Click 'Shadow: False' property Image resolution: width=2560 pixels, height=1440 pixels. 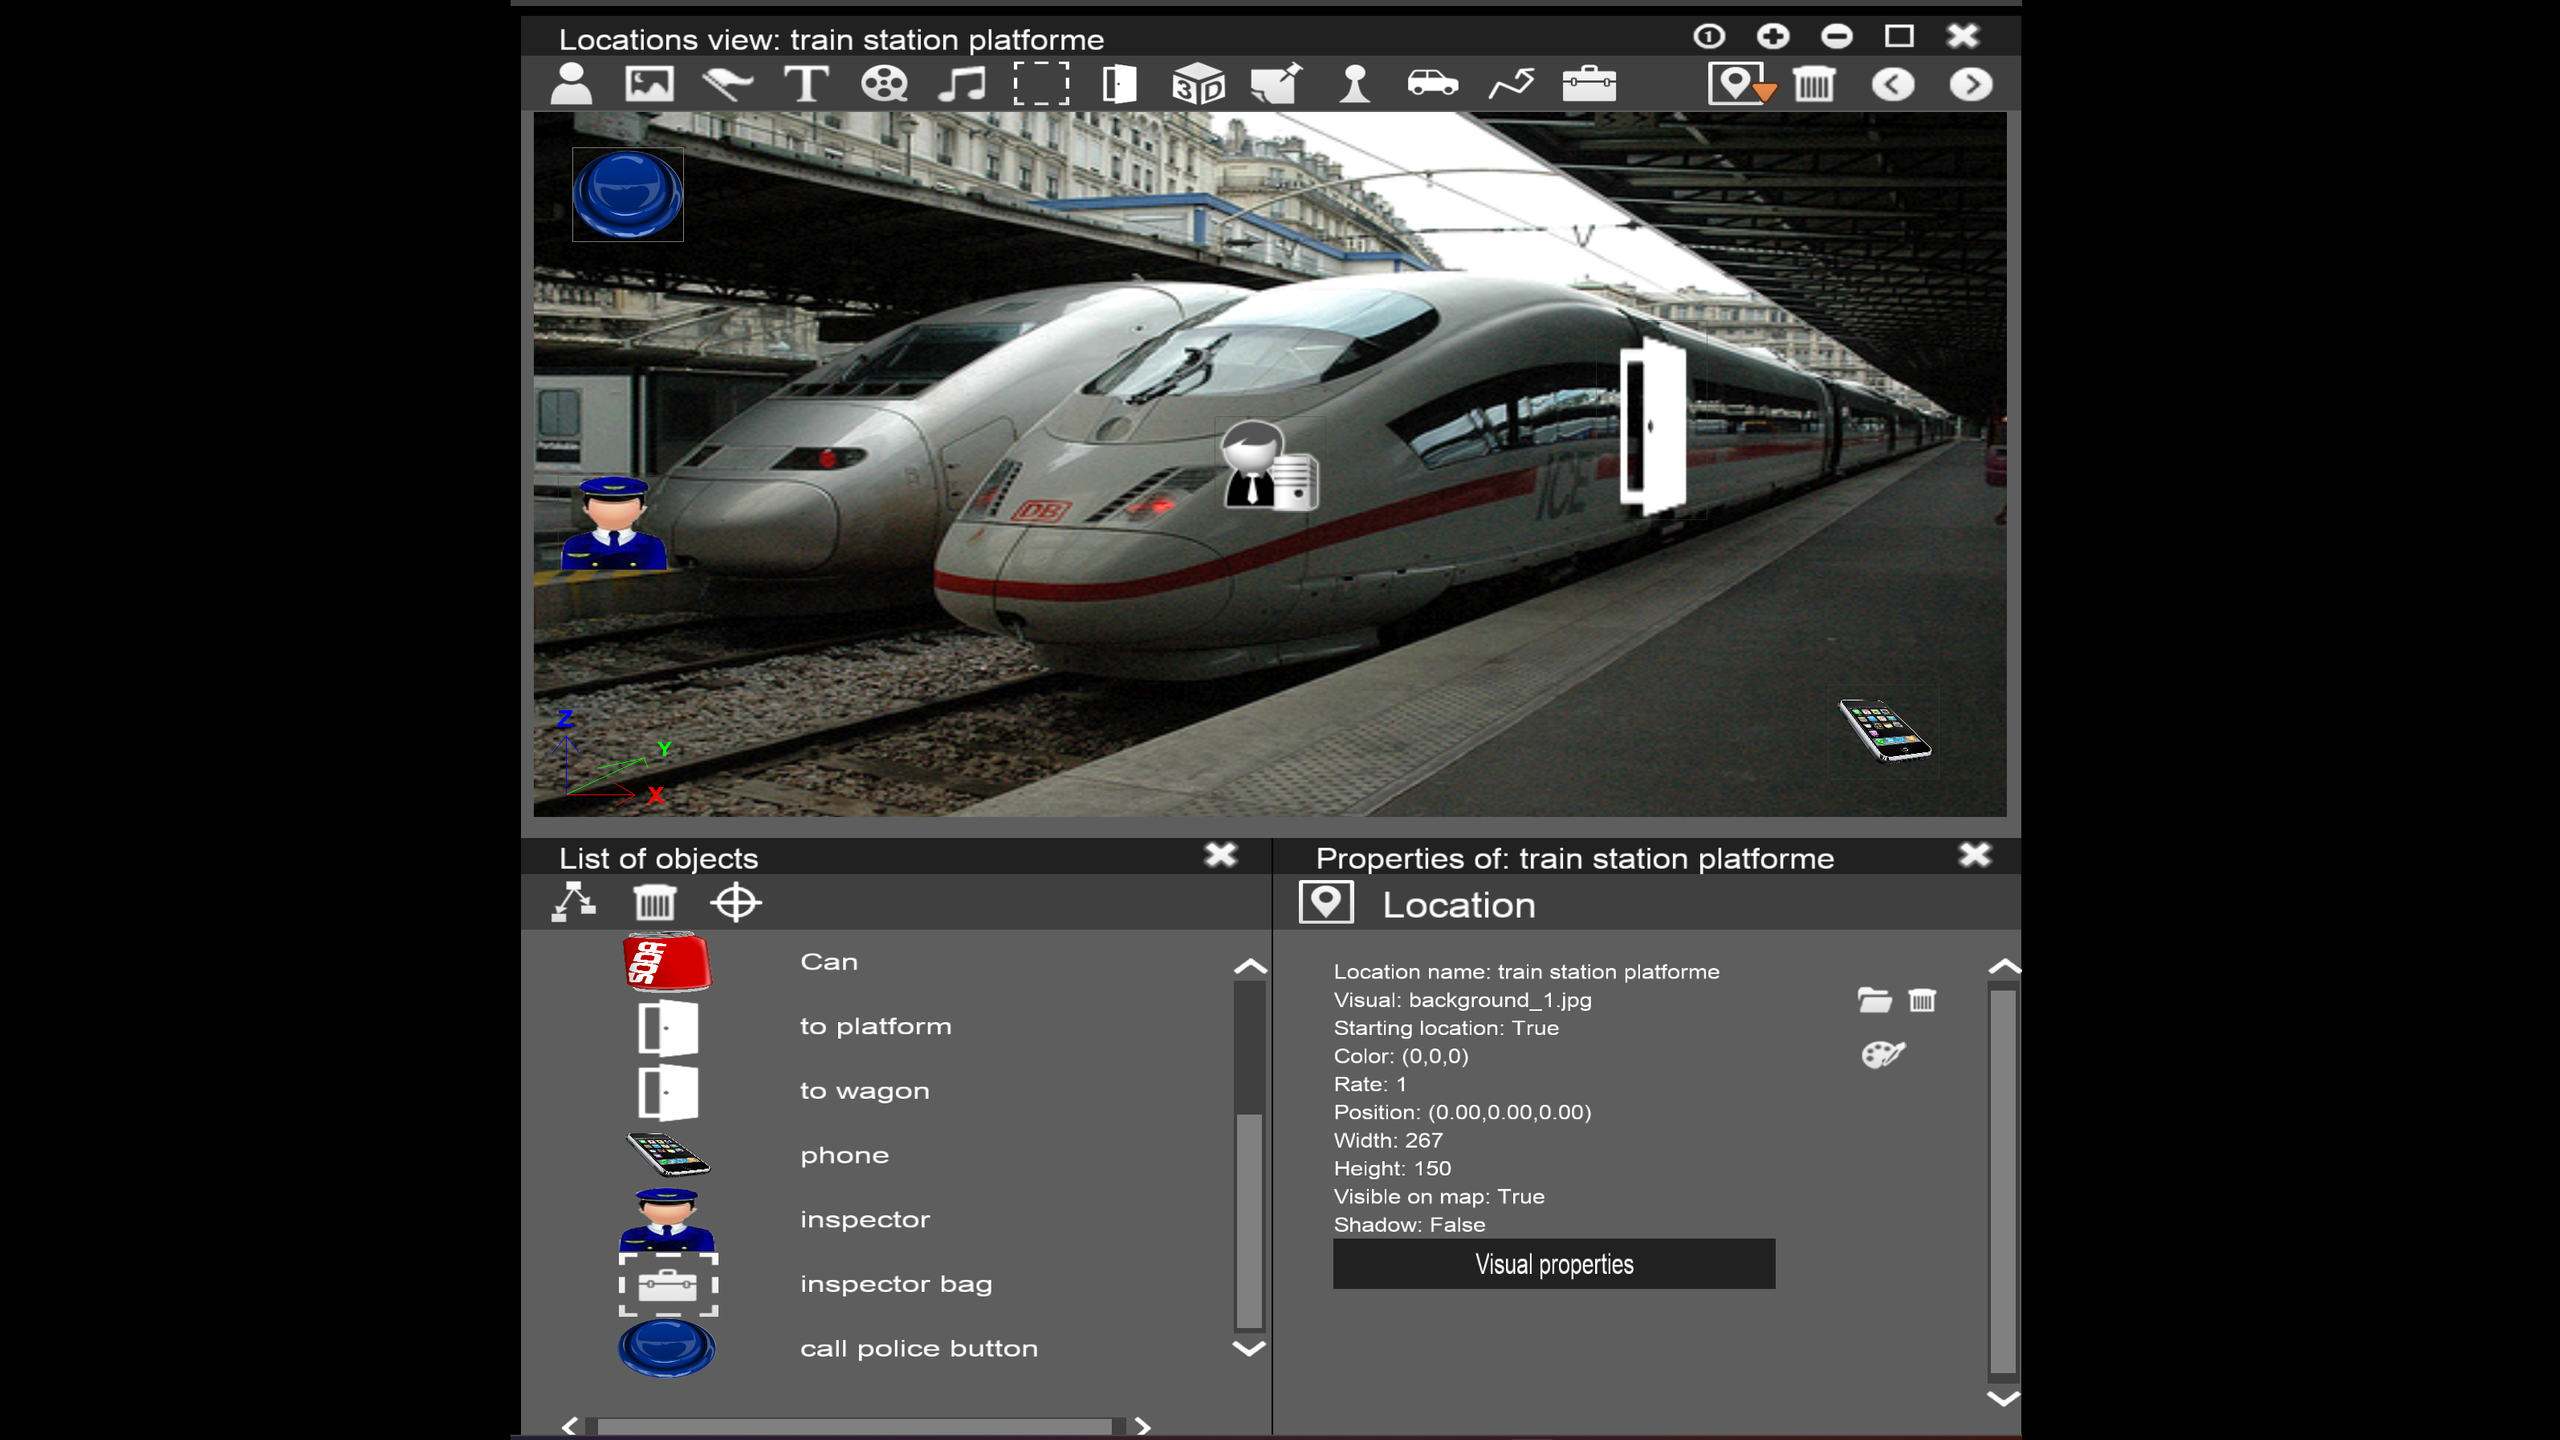(x=1409, y=1224)
